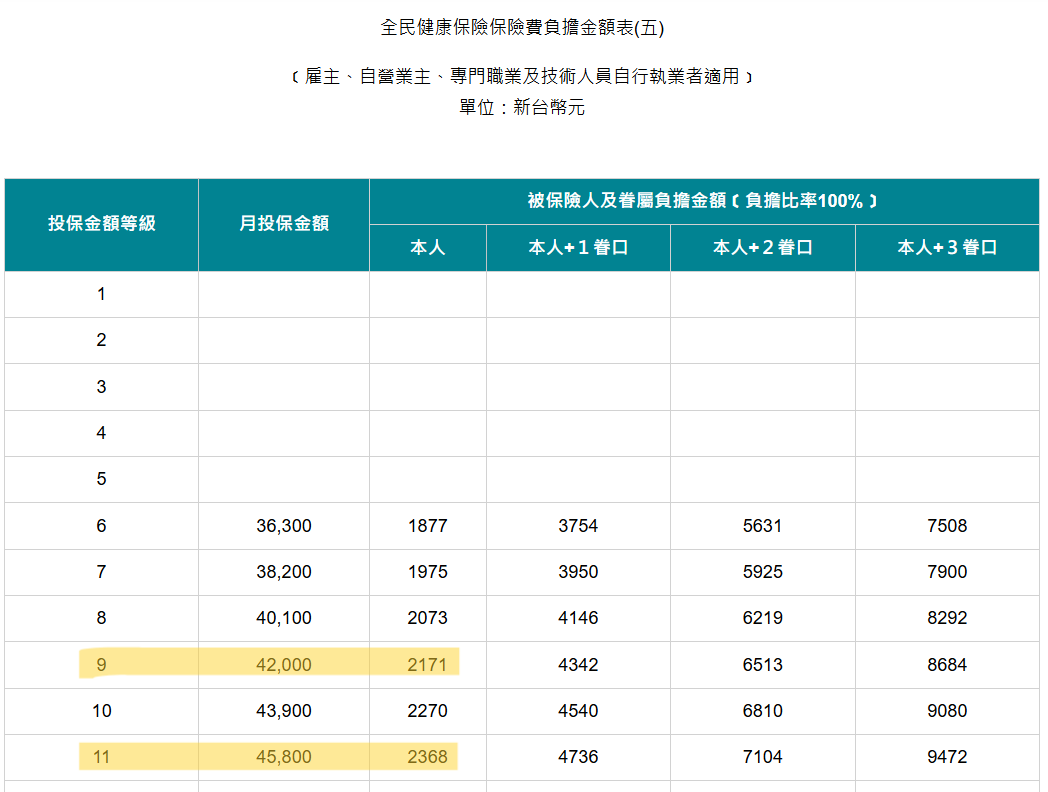Click the subtitle about 雇主、自營業主 applicability
The height and width of the screenshot is (792, 1048).
pos(522,76)
